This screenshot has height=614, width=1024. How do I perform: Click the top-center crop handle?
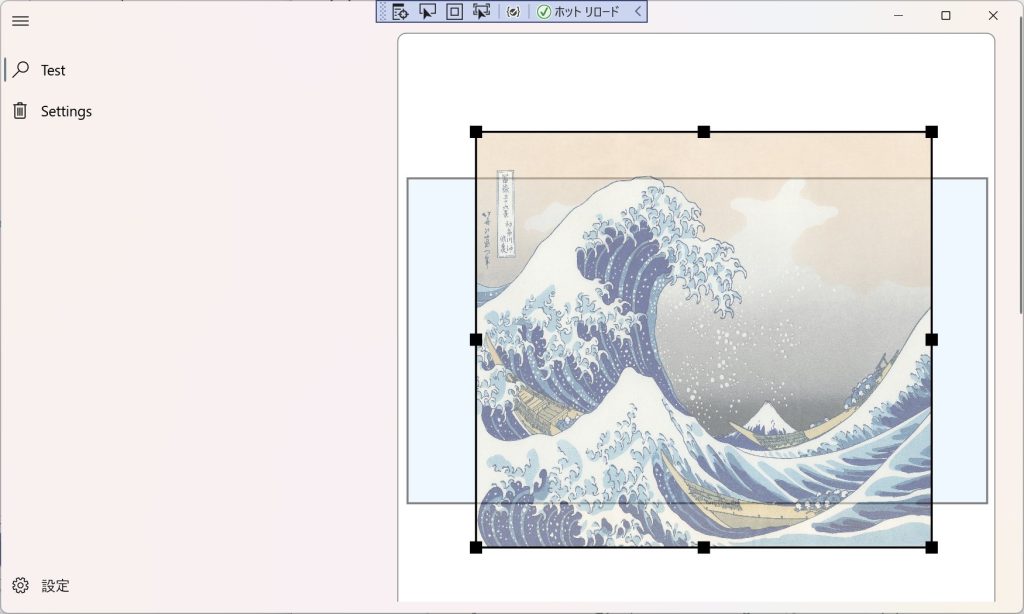point(703,132)
